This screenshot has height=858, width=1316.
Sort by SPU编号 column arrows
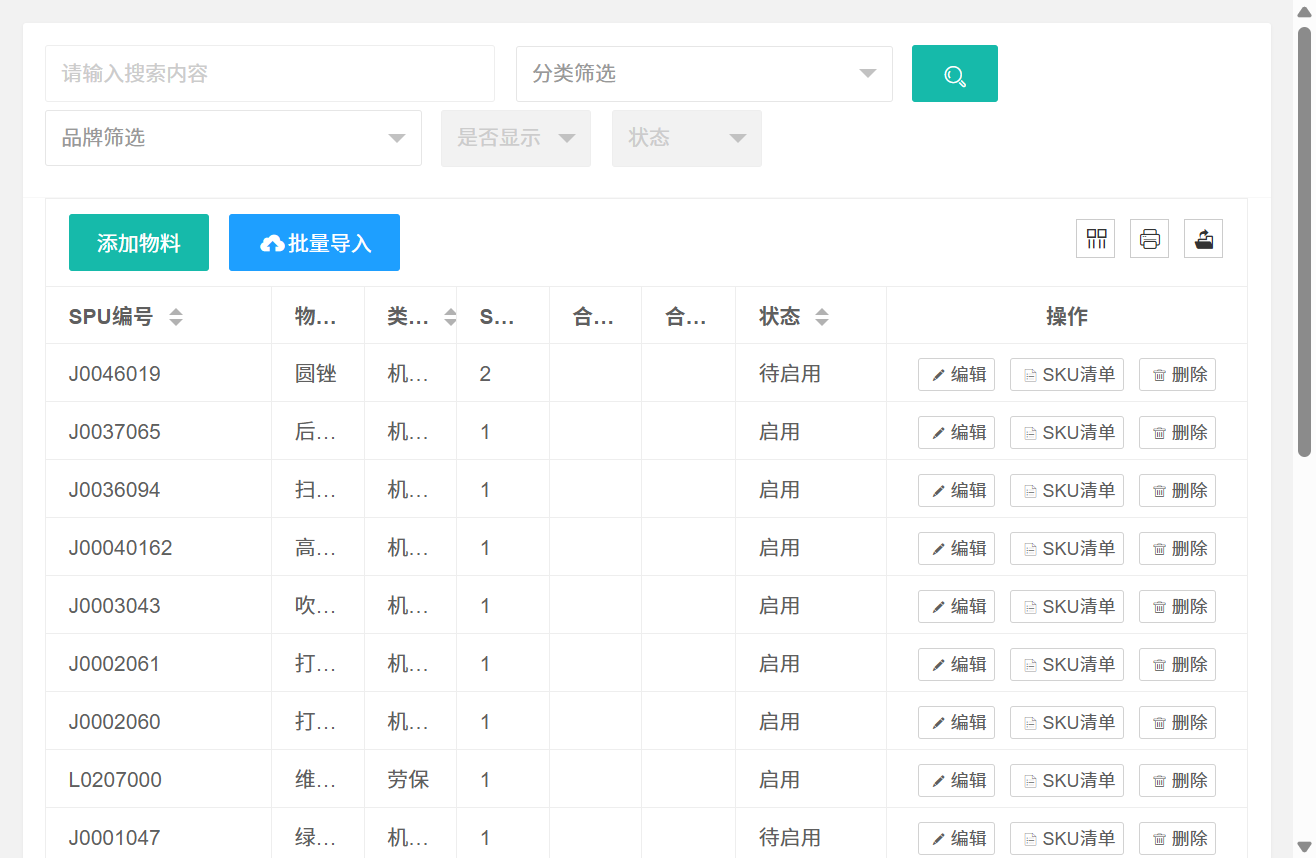coord(176,317)
